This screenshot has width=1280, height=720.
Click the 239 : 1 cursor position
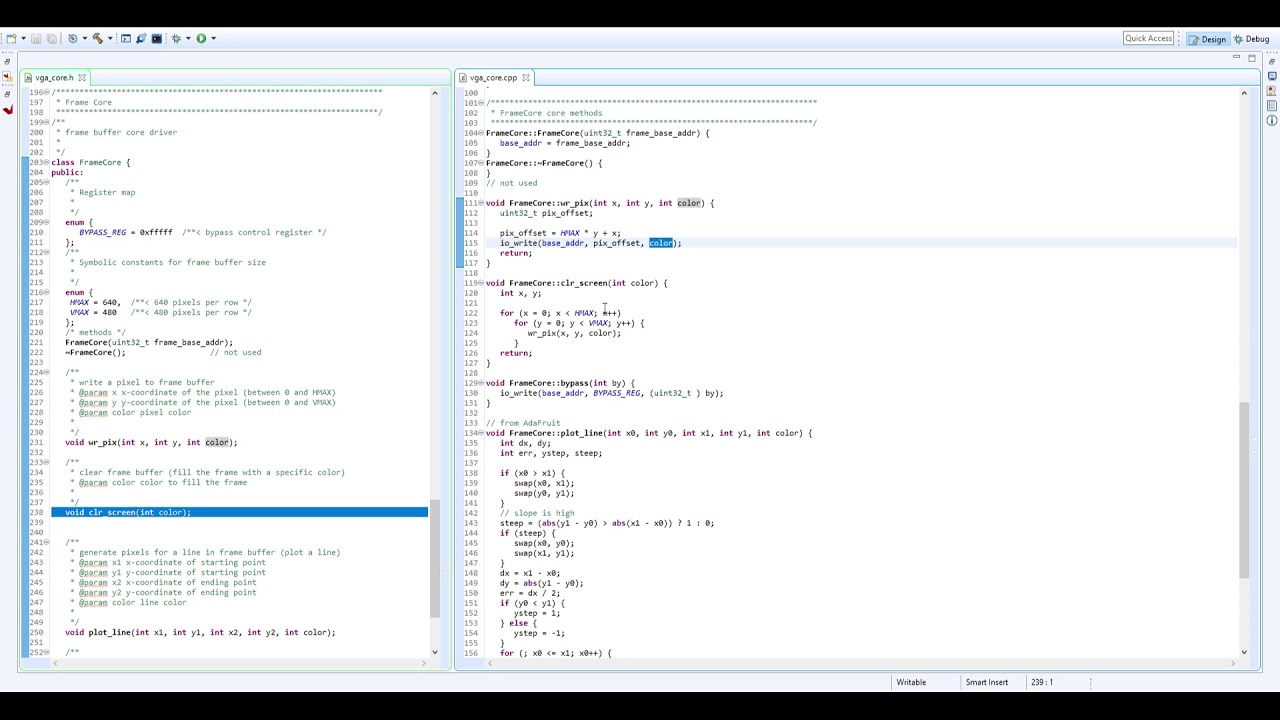[x=1040, y=682]
